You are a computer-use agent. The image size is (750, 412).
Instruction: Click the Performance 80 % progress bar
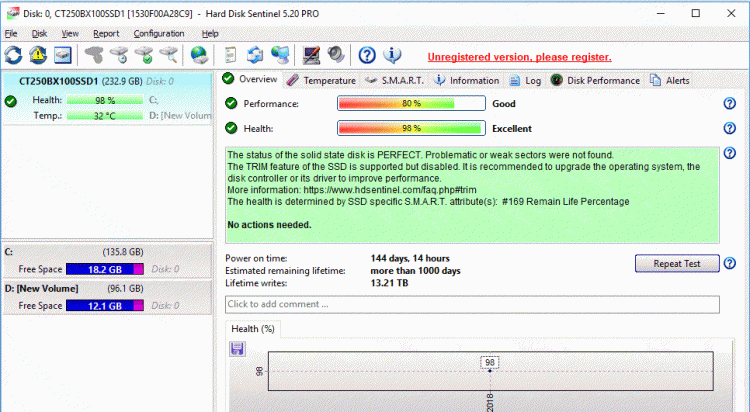pos(411,103)
